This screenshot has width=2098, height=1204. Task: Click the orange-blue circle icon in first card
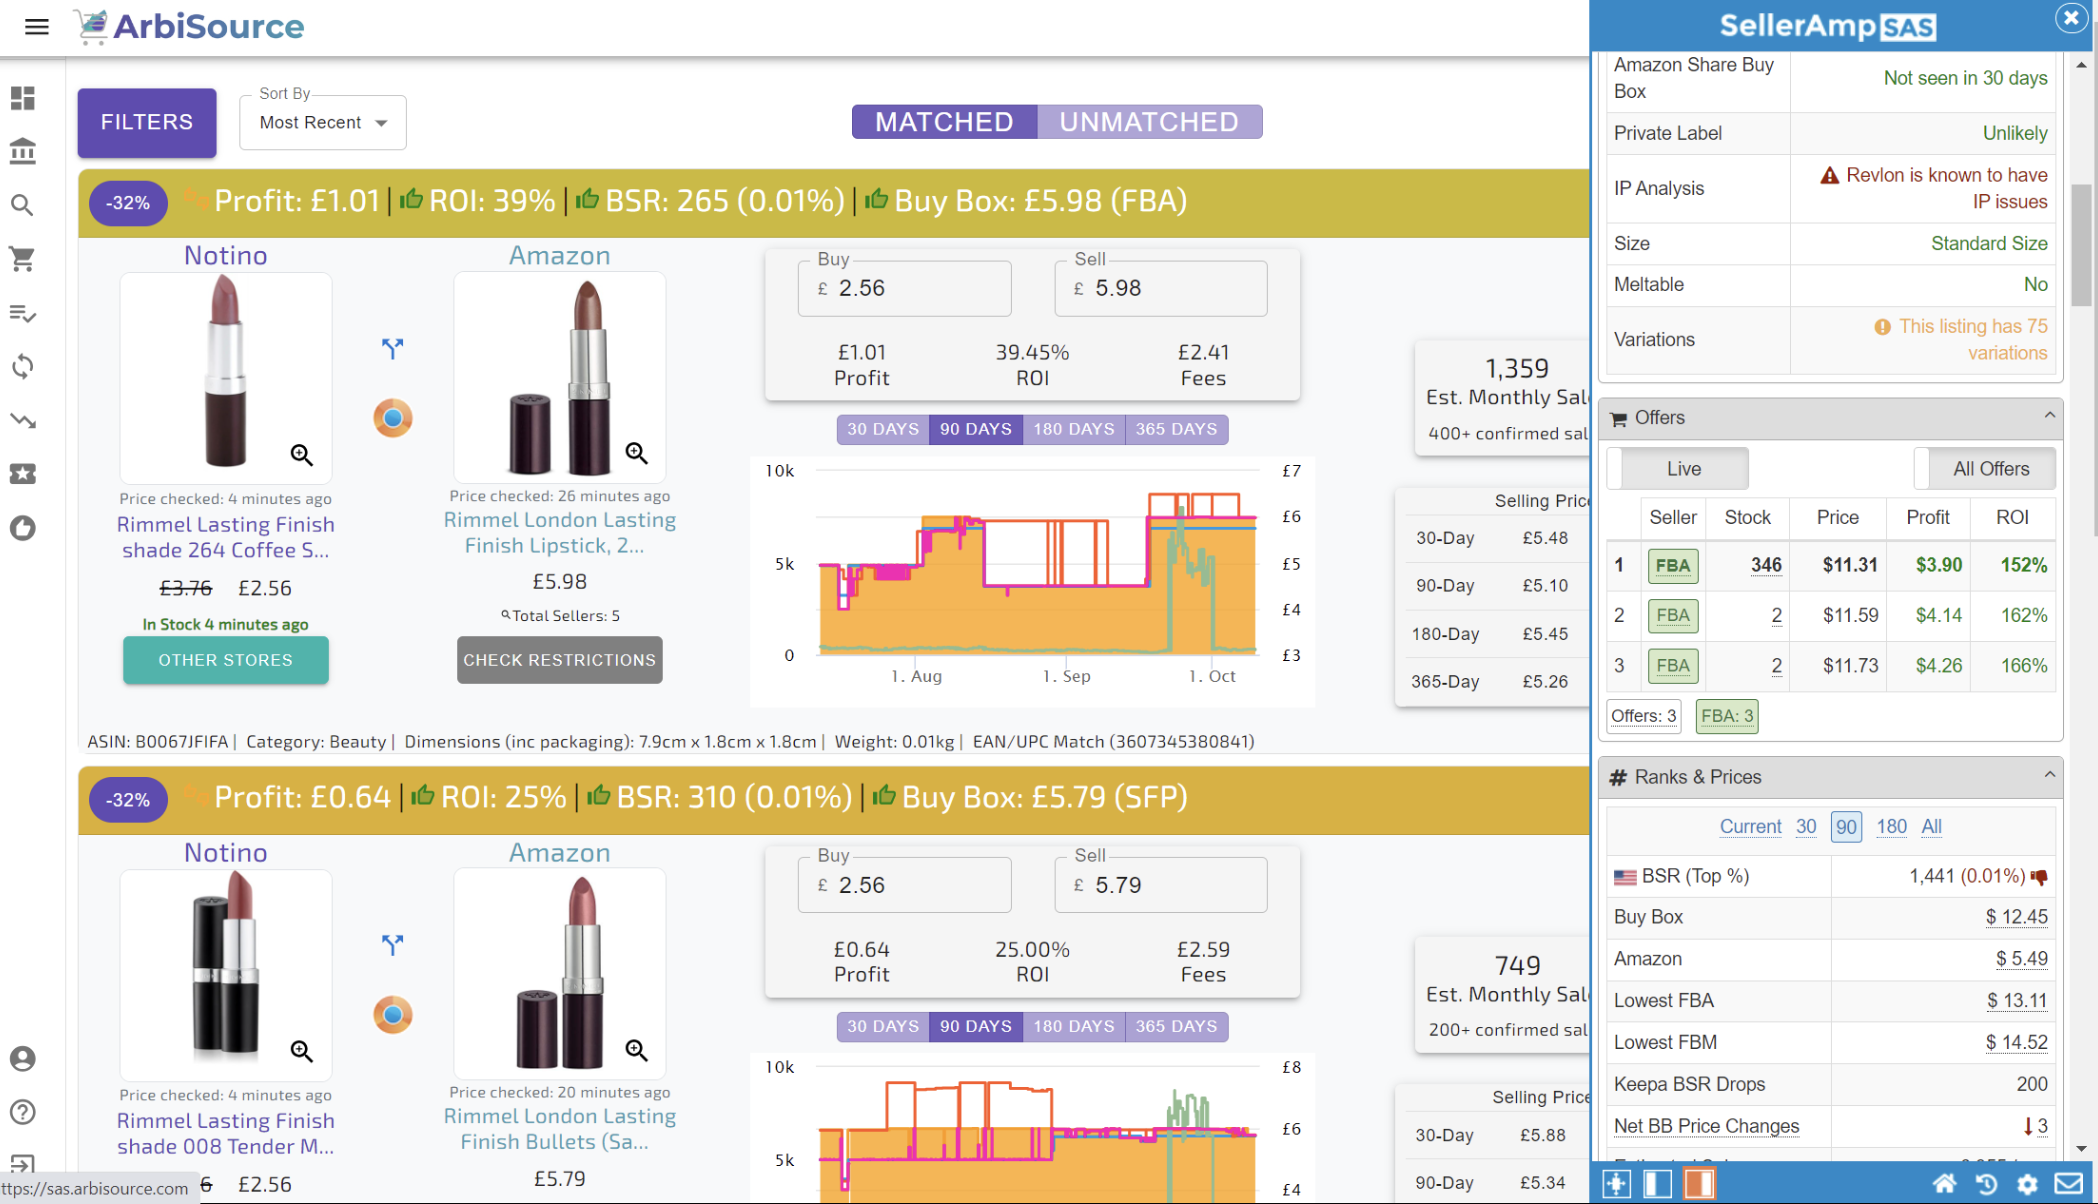coord(393,418)
